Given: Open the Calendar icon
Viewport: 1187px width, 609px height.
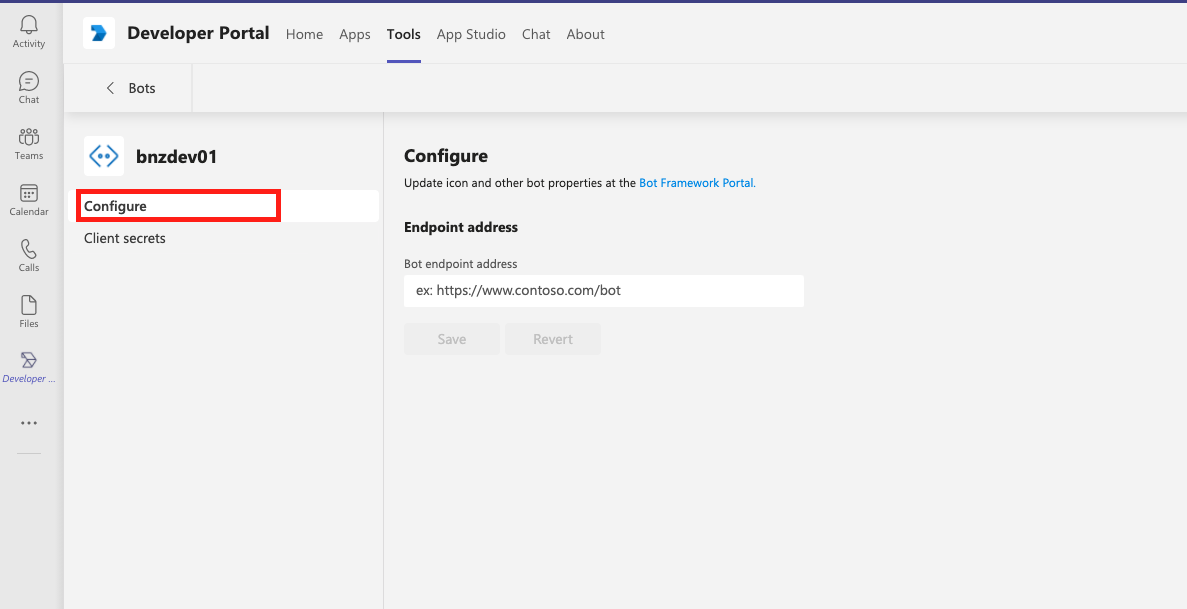Looking at the screenshot, I should pyautogui.click(x=29, y=194).
